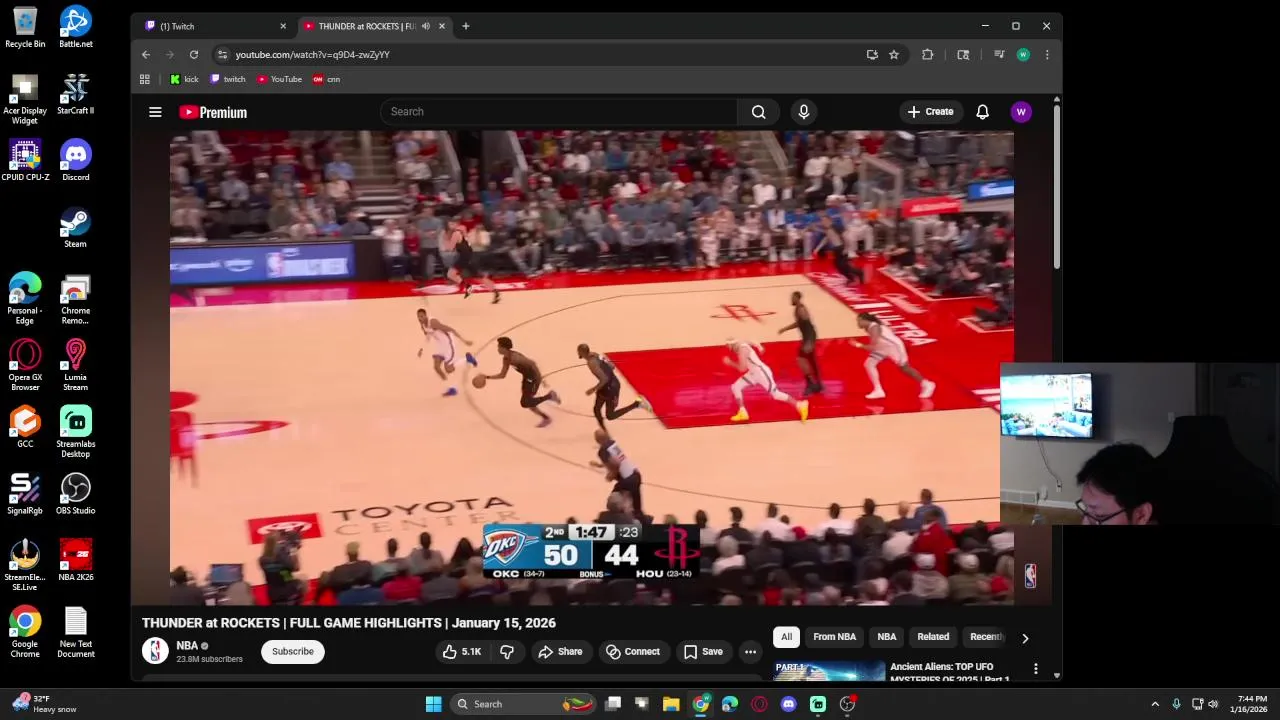Click the page vertical scrollbar

pyautogui.click(x=1056, y=185)
